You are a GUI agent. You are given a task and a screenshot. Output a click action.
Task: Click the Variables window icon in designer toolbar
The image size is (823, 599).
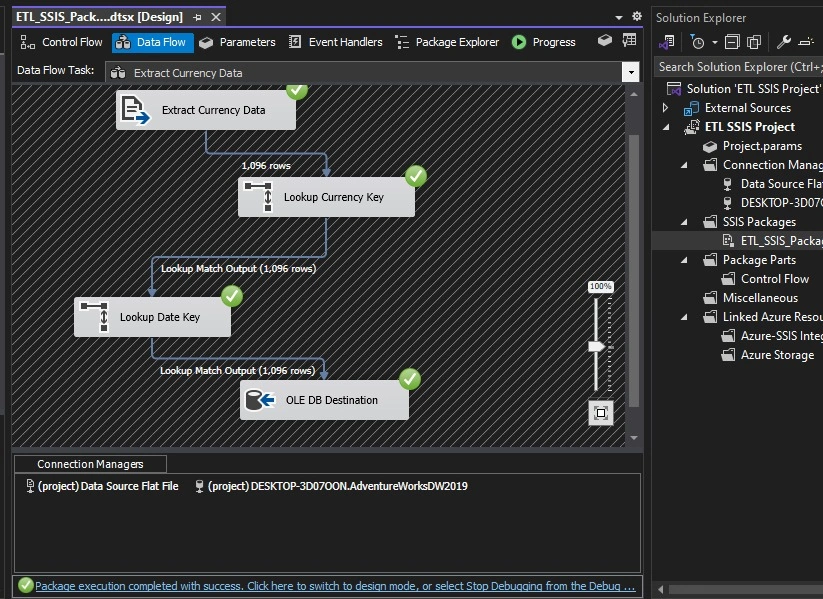629,40
